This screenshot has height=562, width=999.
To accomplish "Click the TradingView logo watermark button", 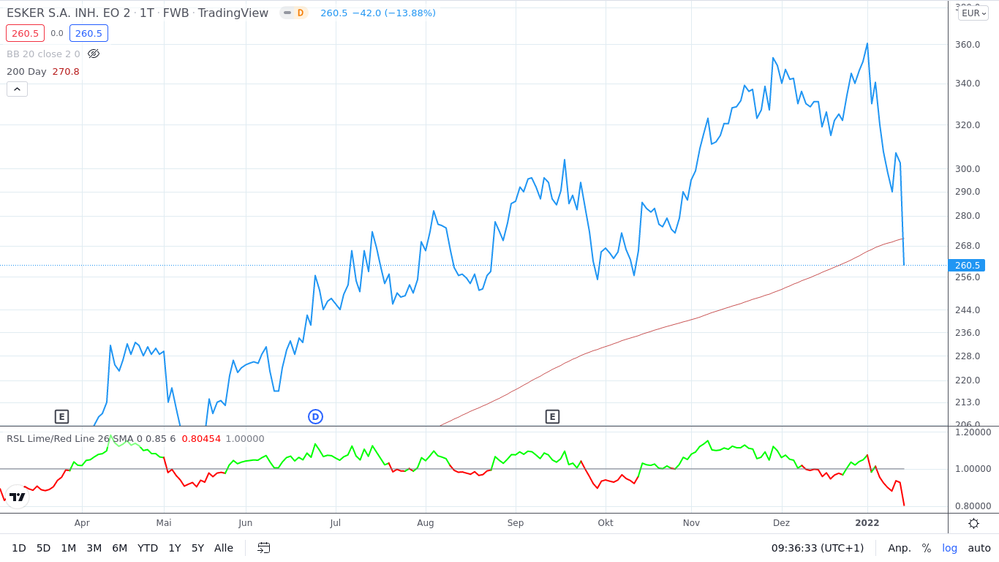I will click(17, 497).
